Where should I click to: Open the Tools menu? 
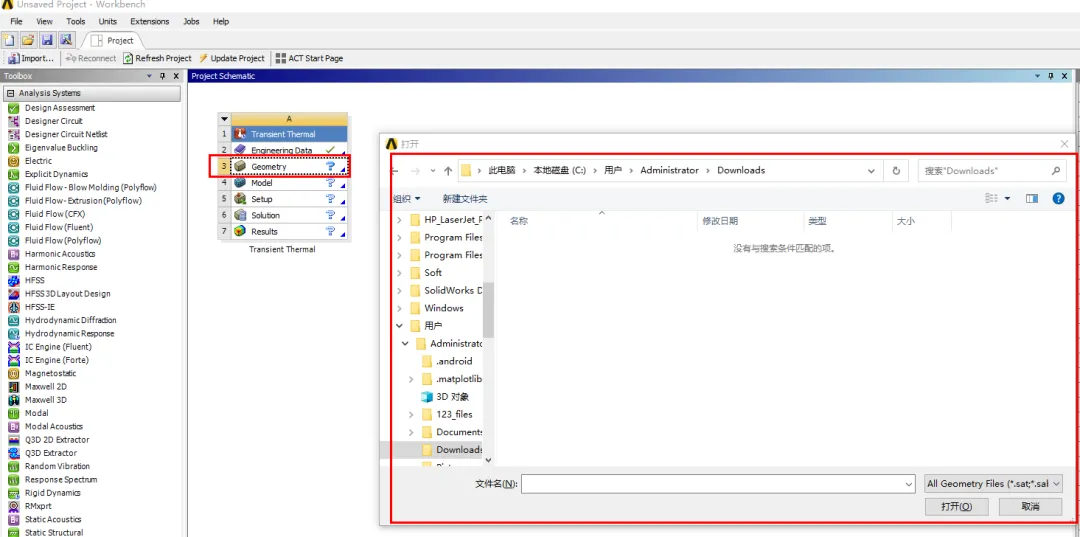coord(76,21)
